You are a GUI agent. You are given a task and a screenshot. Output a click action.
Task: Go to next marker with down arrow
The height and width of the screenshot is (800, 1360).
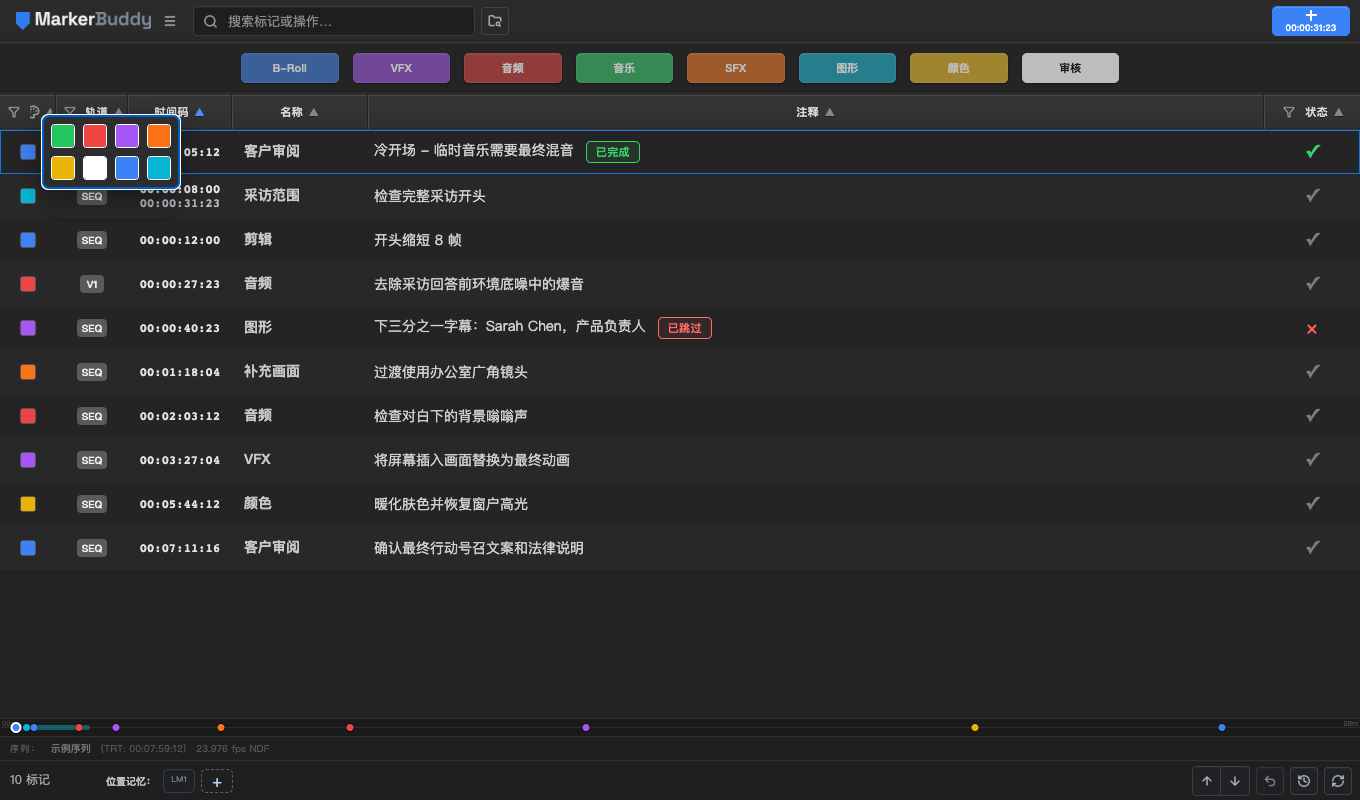(1236, 781)
